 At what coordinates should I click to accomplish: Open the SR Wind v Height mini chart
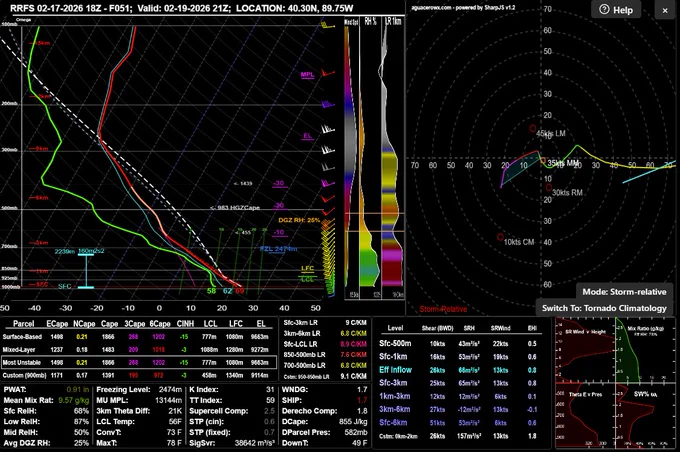[585, 349]
